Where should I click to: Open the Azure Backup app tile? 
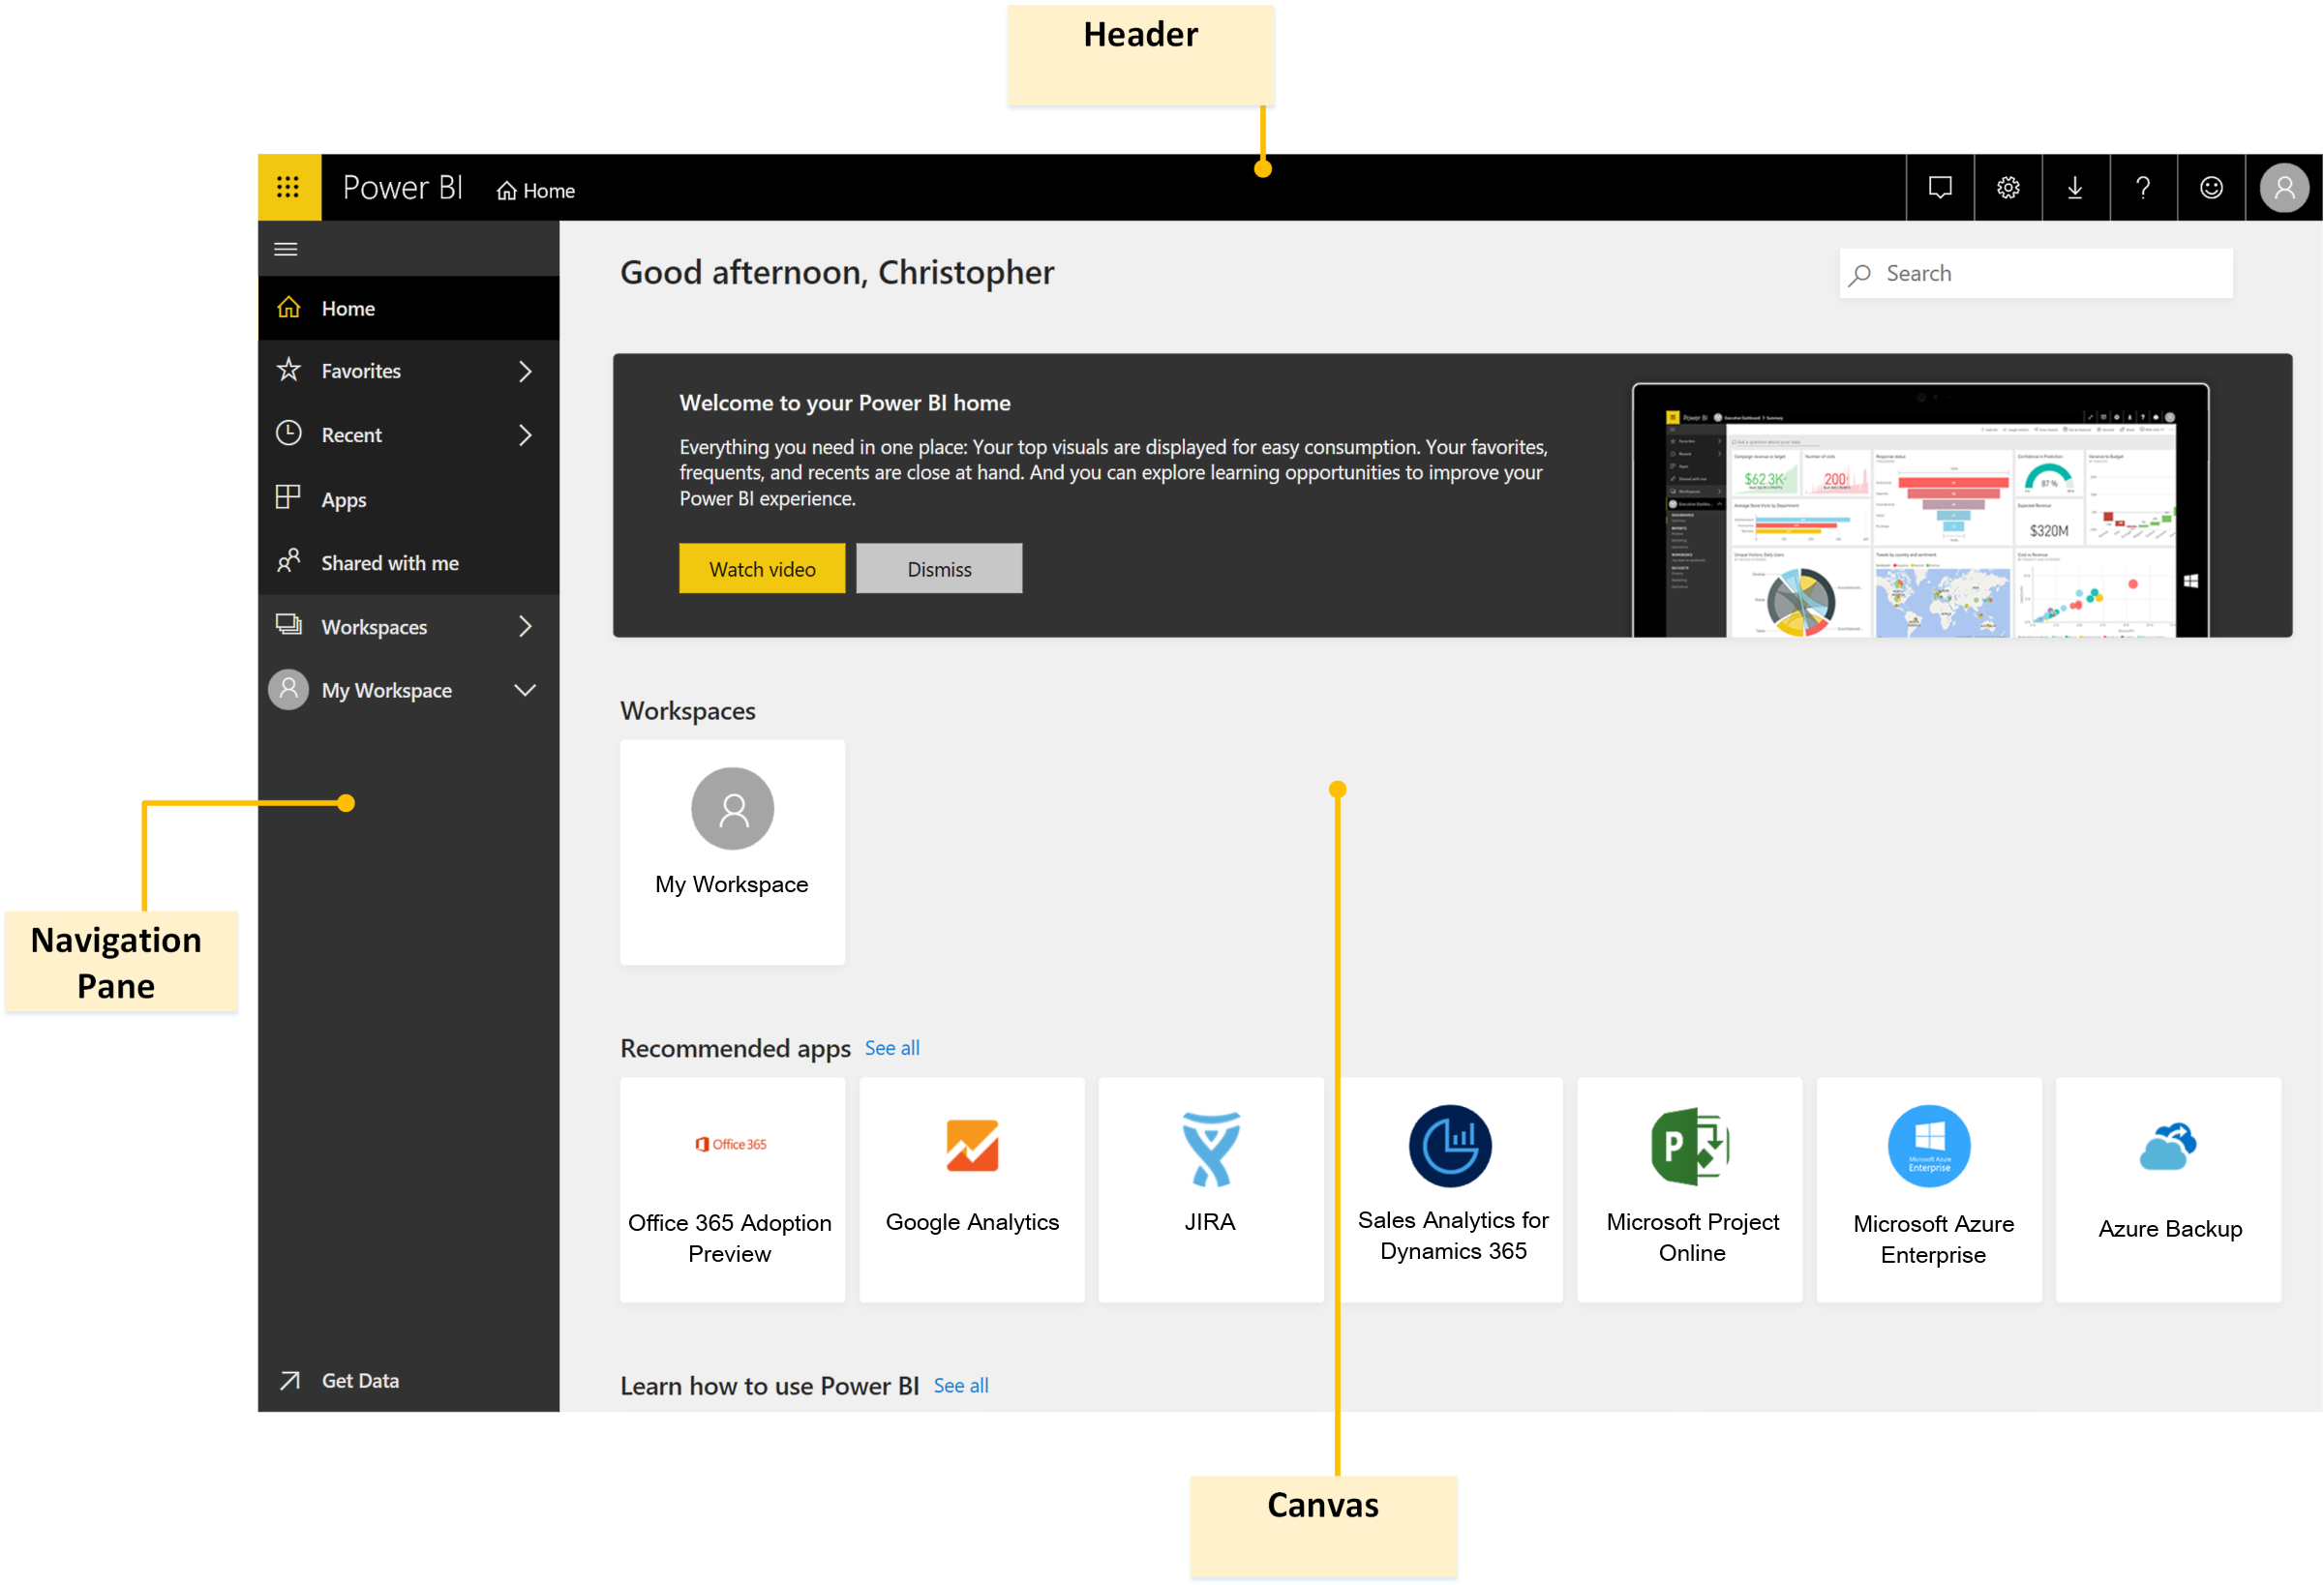(x=2168, y=1189)
